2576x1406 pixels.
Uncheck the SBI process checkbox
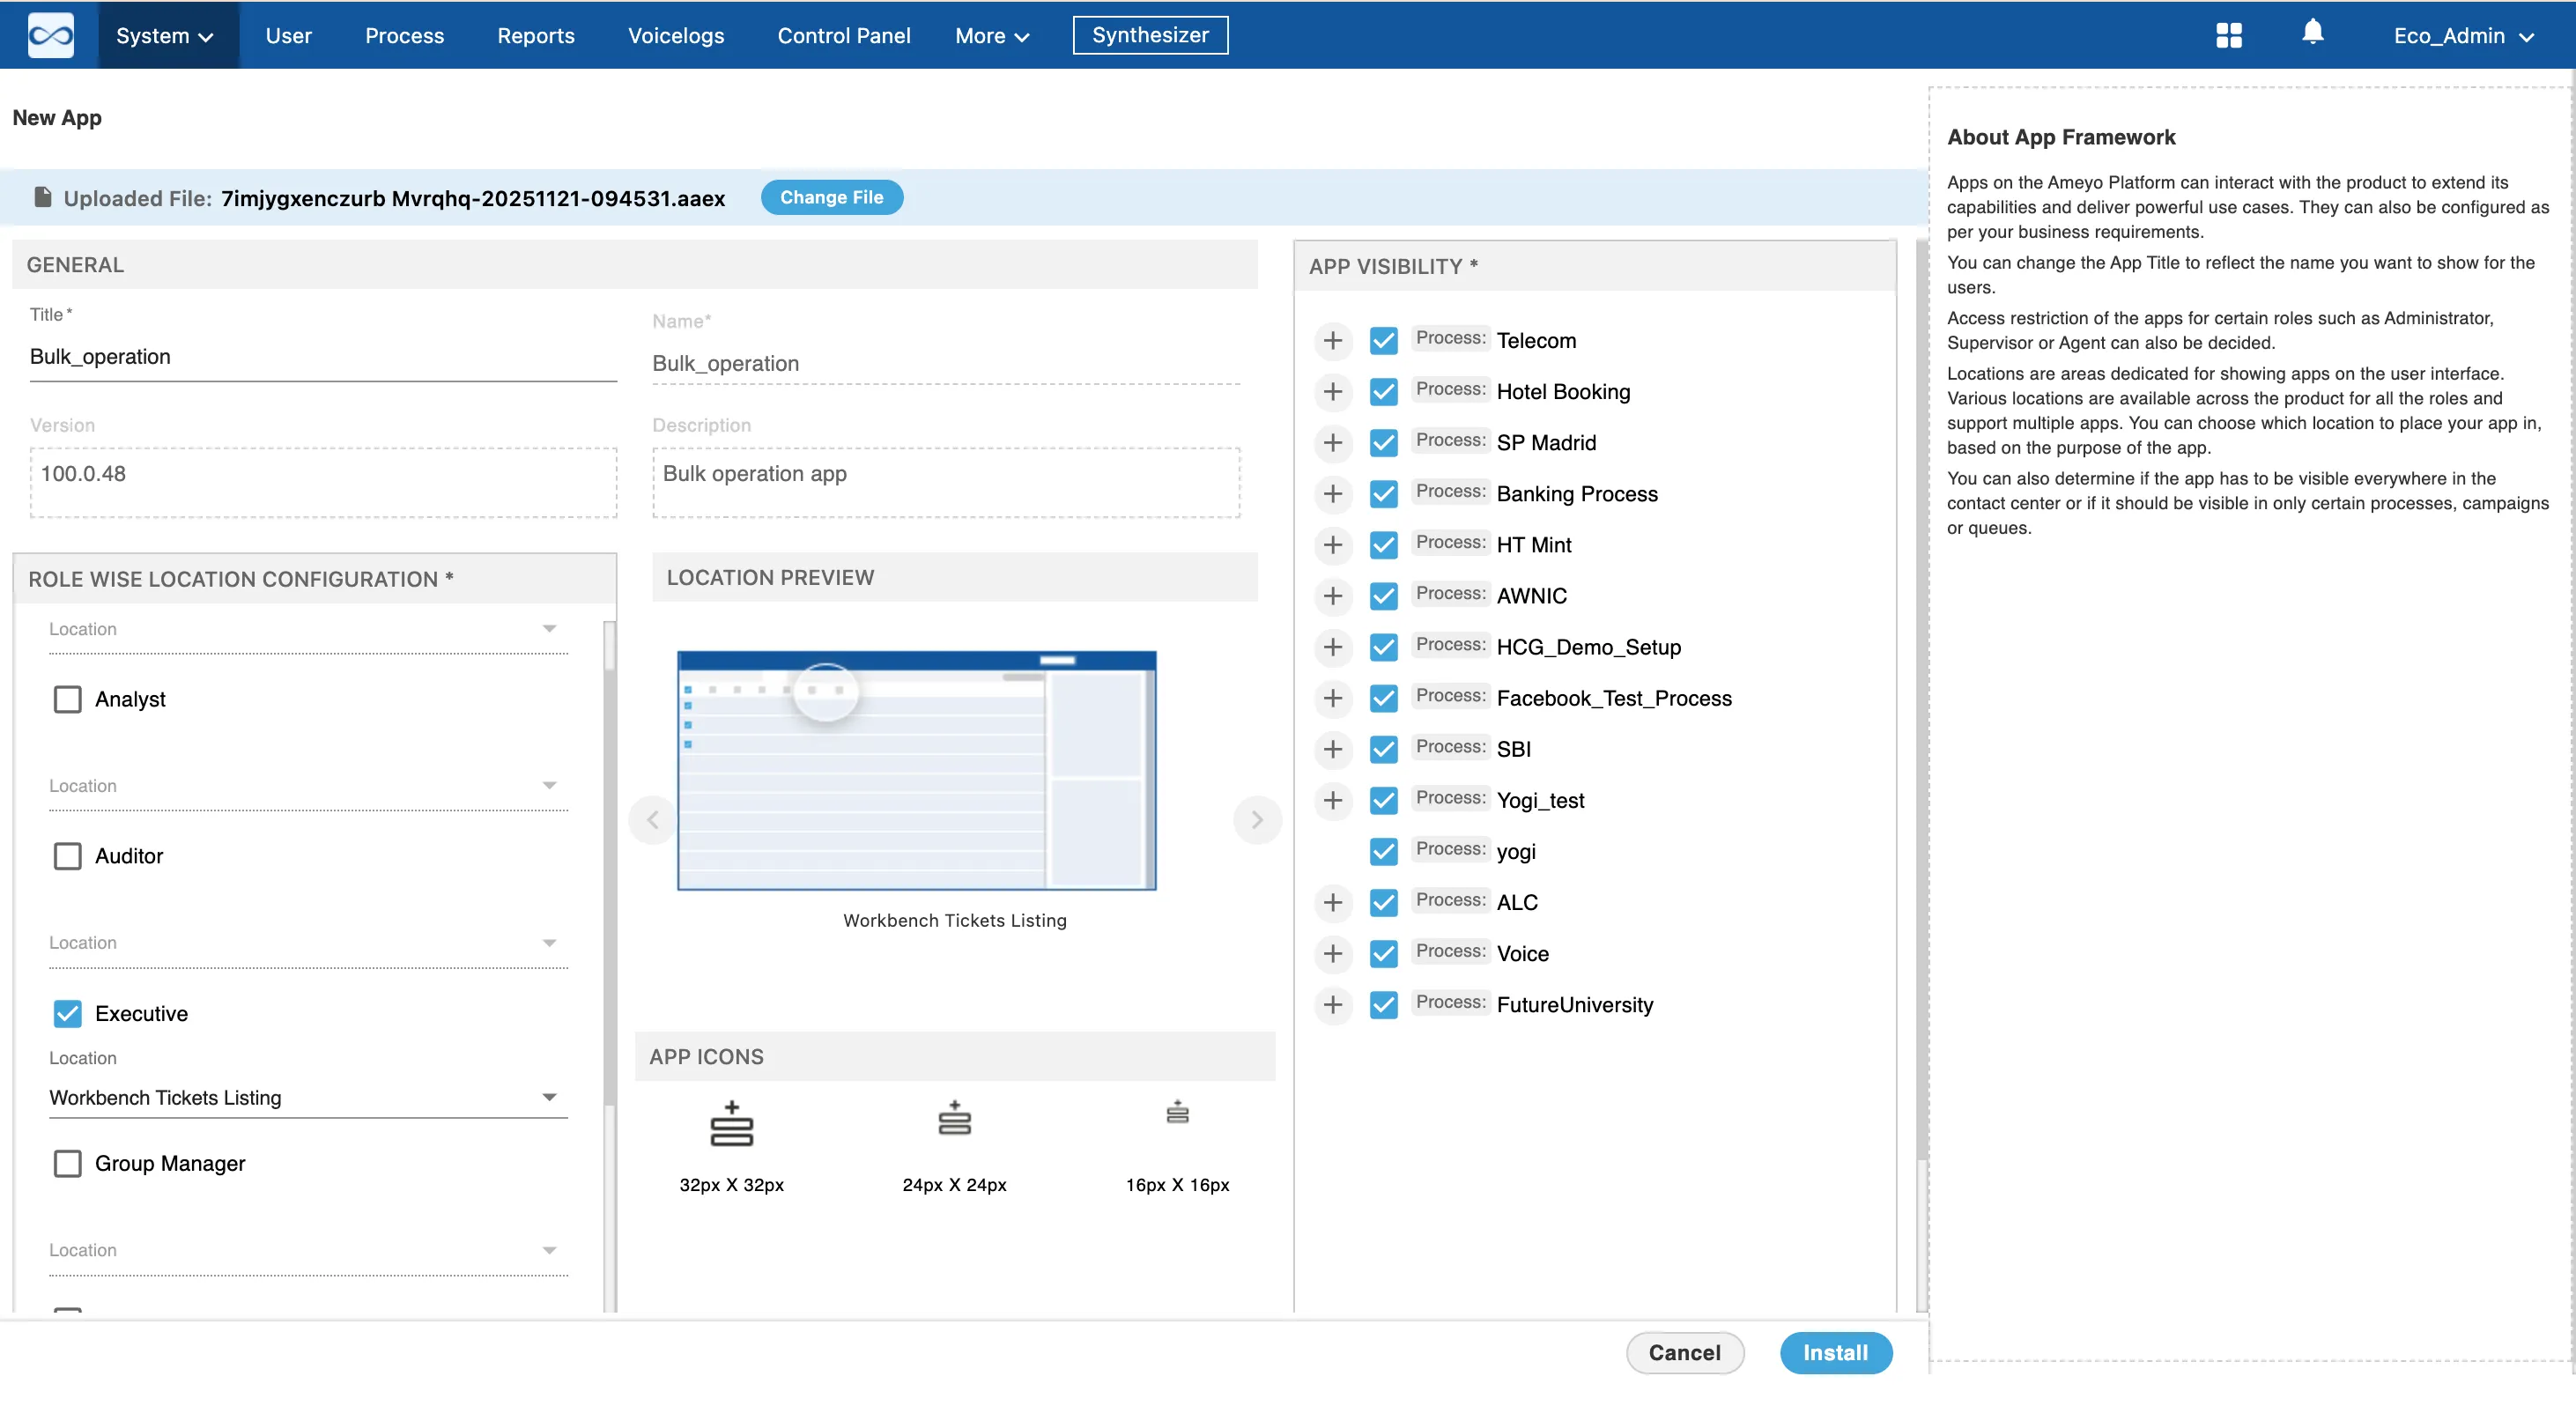coord(1383,749)
